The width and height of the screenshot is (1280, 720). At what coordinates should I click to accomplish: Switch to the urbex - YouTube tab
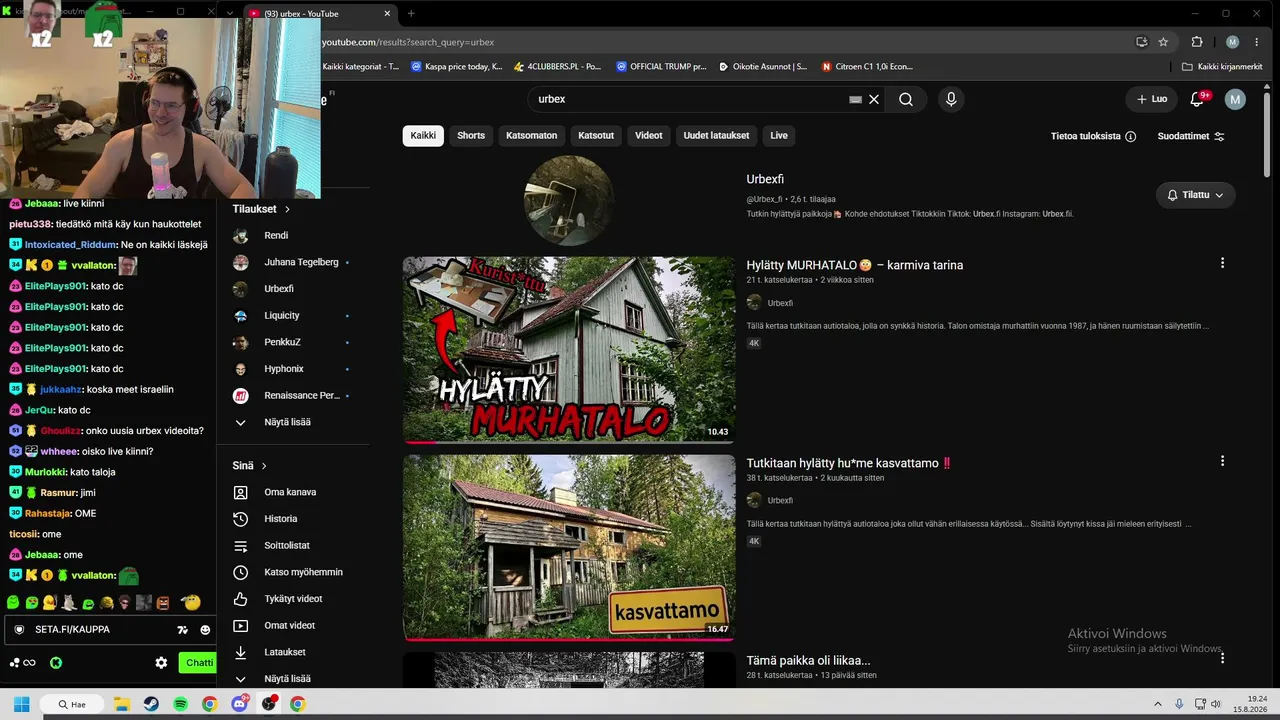[x=320, y=14]
